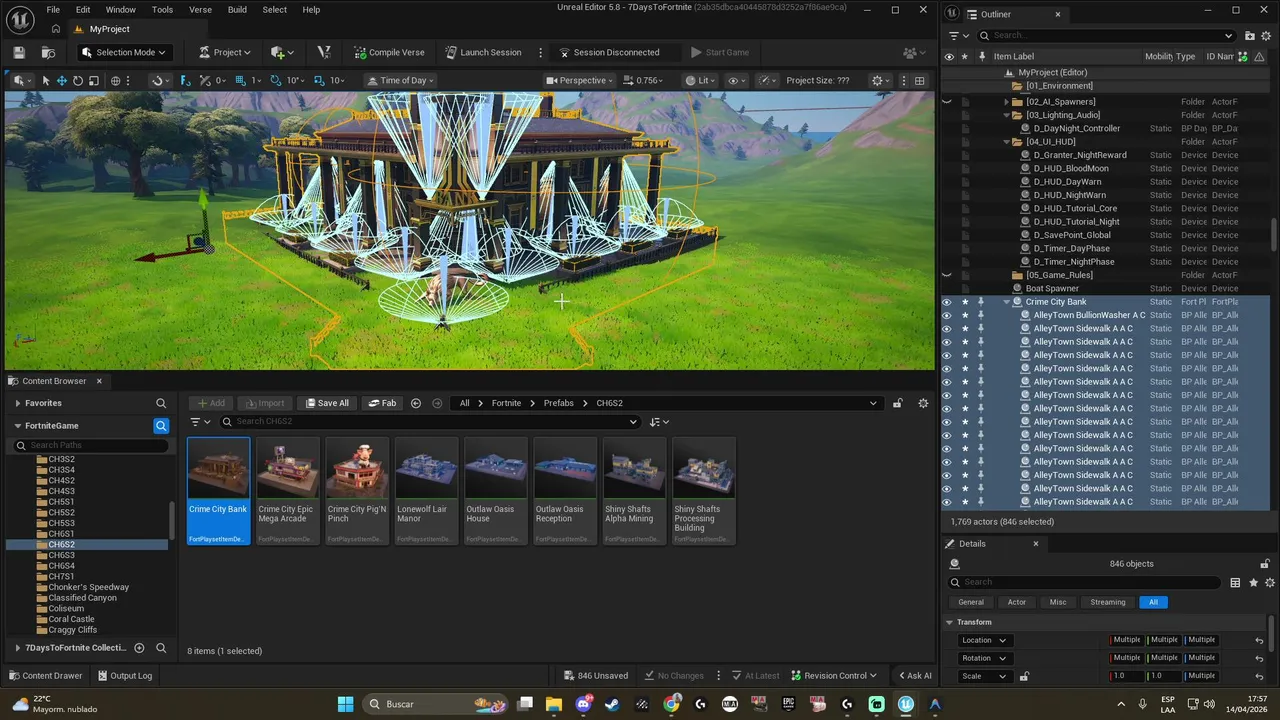This screenshot has width=1280, height=720.
Task: Click the Details favorites star icon
Action: (1253, 582)
